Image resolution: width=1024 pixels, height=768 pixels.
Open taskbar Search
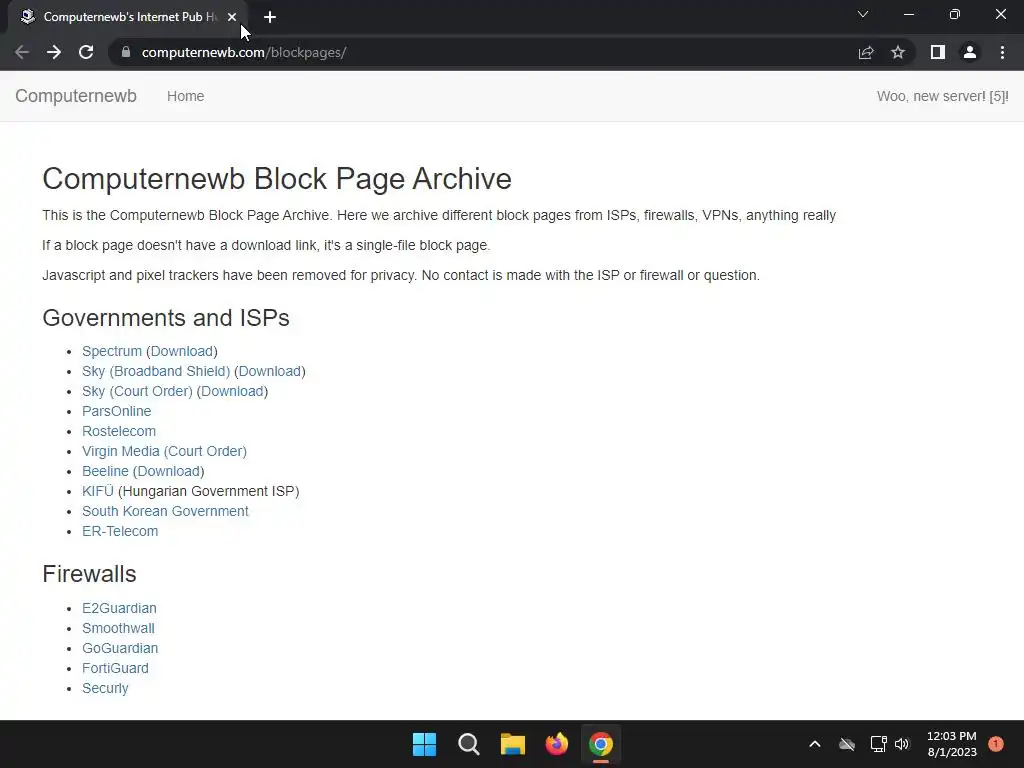click(x=469, y=744)
